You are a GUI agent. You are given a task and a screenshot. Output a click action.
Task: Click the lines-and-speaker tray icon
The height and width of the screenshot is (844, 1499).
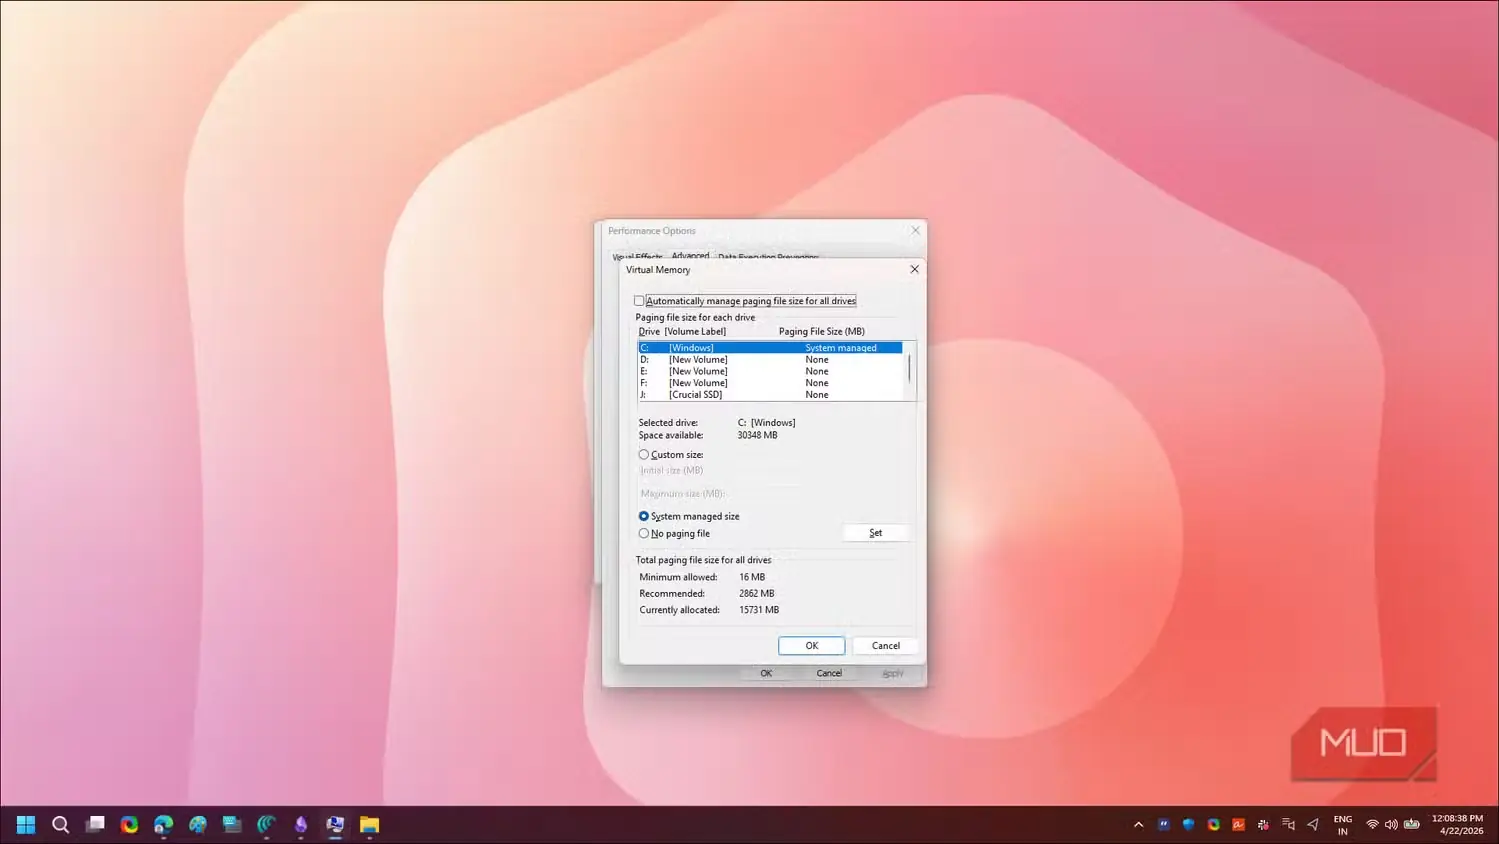(1288, 825)
